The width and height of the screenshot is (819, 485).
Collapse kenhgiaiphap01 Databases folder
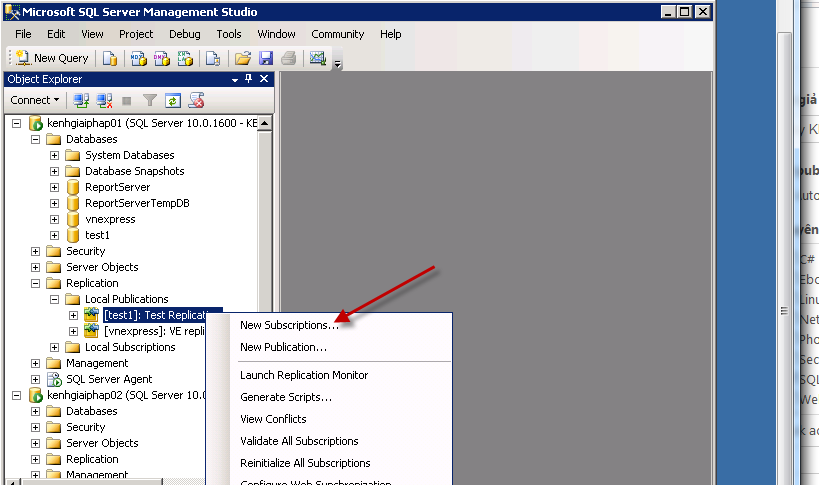pyautogui.click(x=36, y=139)
